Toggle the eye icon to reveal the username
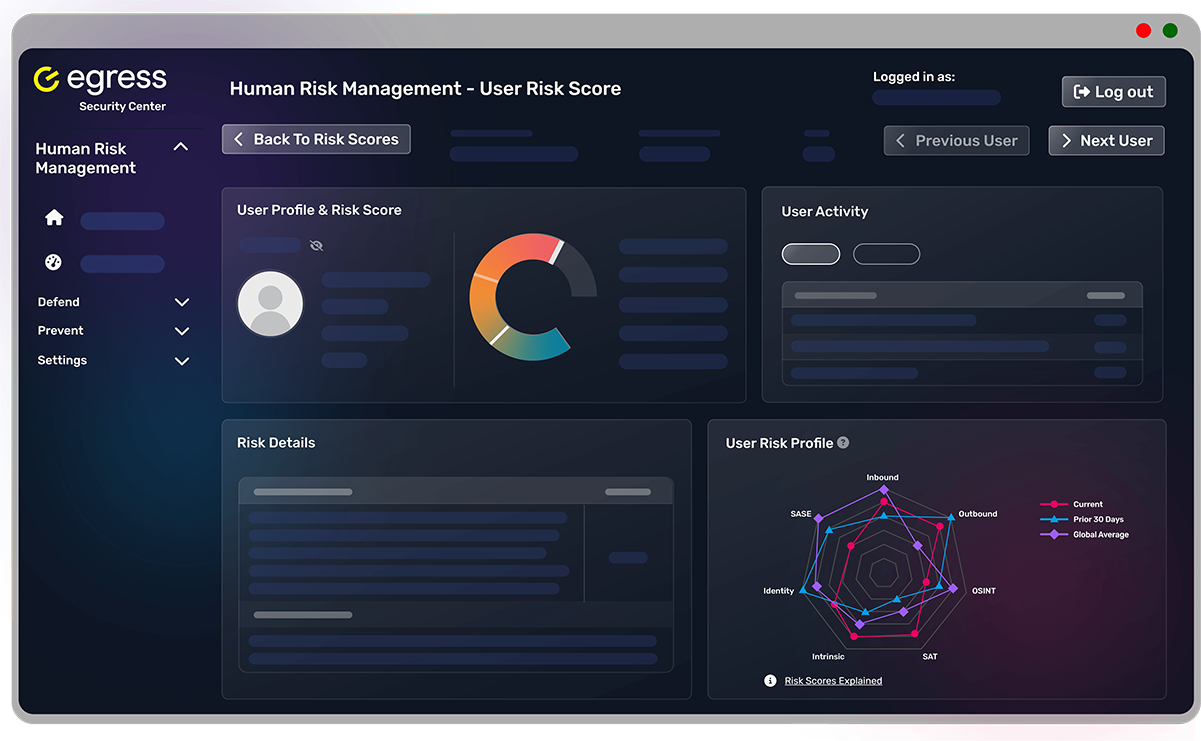The height and width of the screenshot is (741, 1201). tap(317, 245)
